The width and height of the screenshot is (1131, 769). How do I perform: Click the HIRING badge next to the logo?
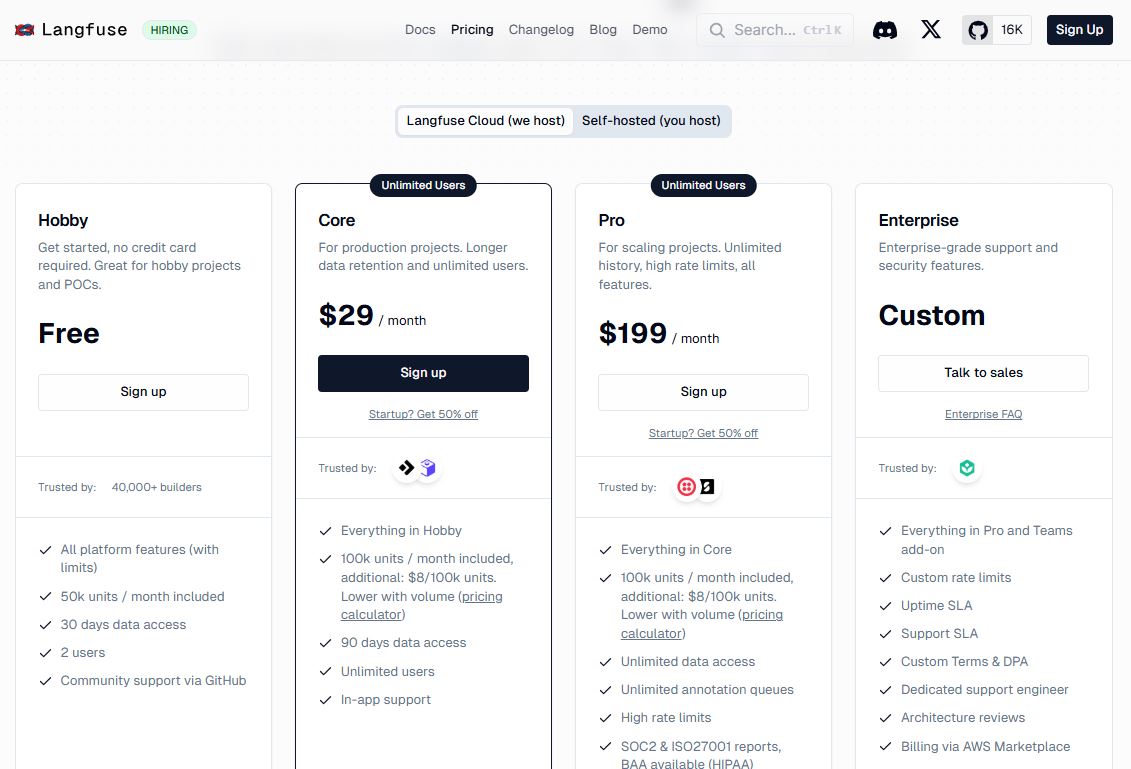(169, 29)
